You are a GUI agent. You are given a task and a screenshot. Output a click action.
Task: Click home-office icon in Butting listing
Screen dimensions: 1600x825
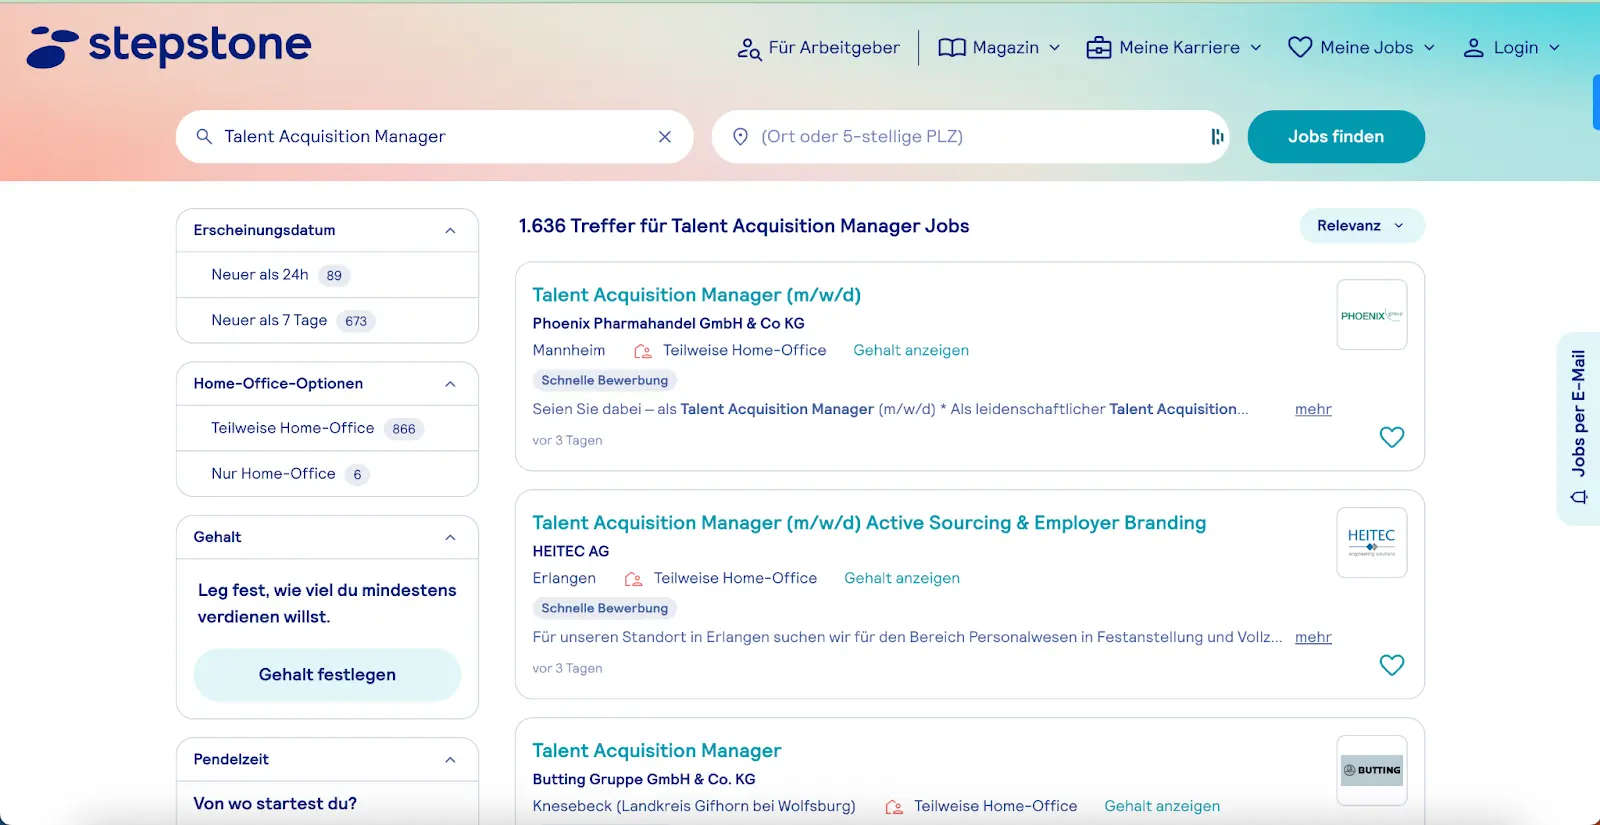click(894, 807)
